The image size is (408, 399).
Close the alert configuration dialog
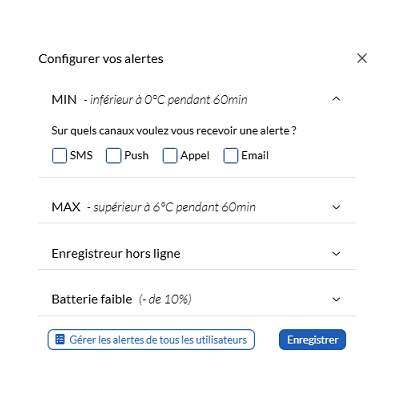pyautogui.click(x=362, y=58)
